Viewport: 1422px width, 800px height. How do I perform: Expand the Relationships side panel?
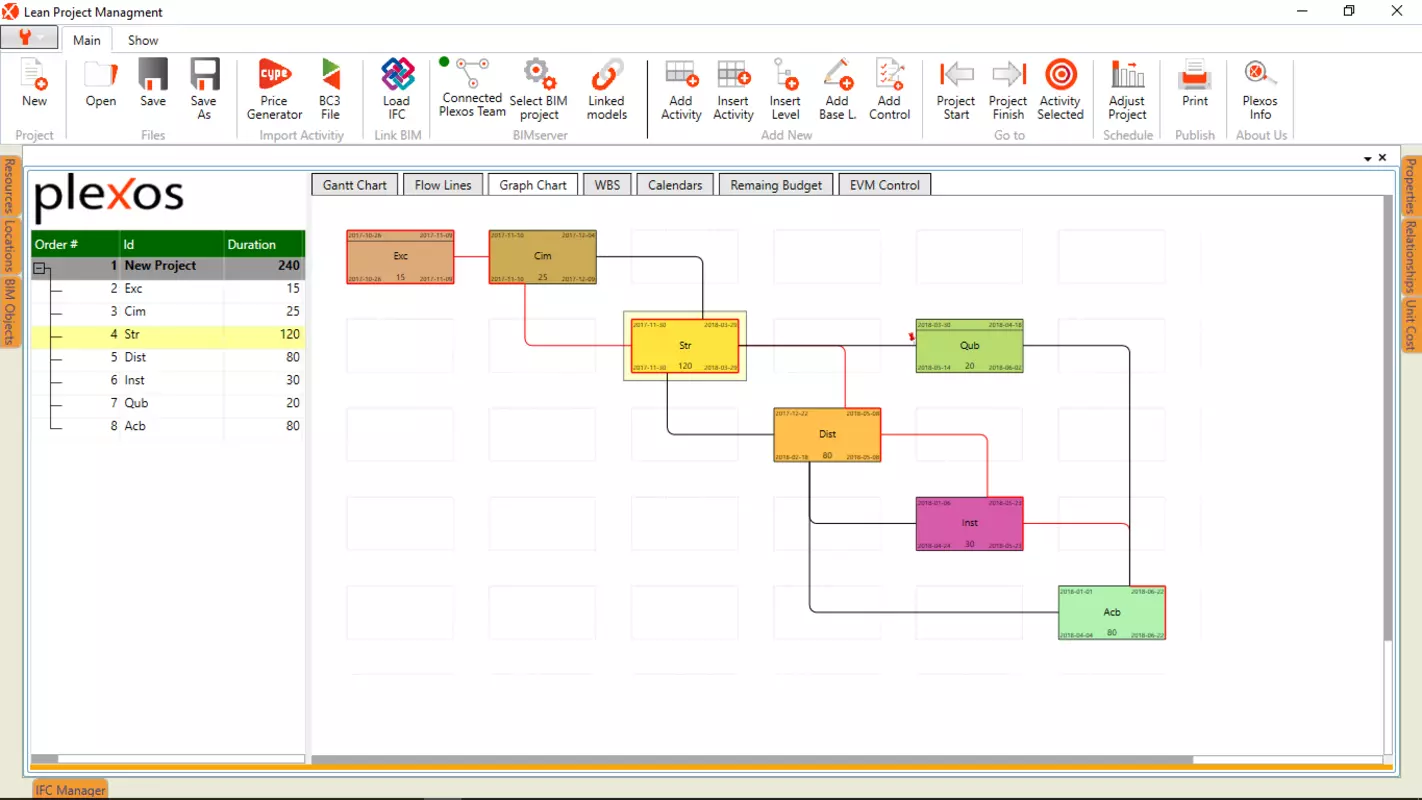pyautogui.click(x=1411, y=257)
